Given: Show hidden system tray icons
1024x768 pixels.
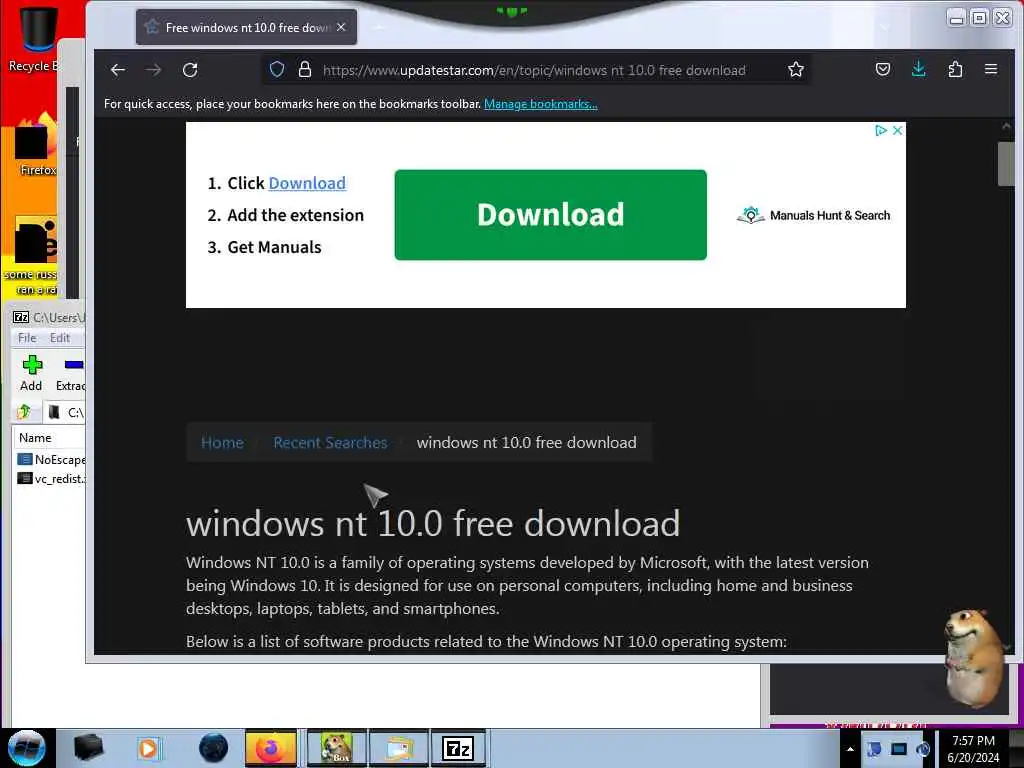Looking at the screenshot, I should click(x=850, y=749).
